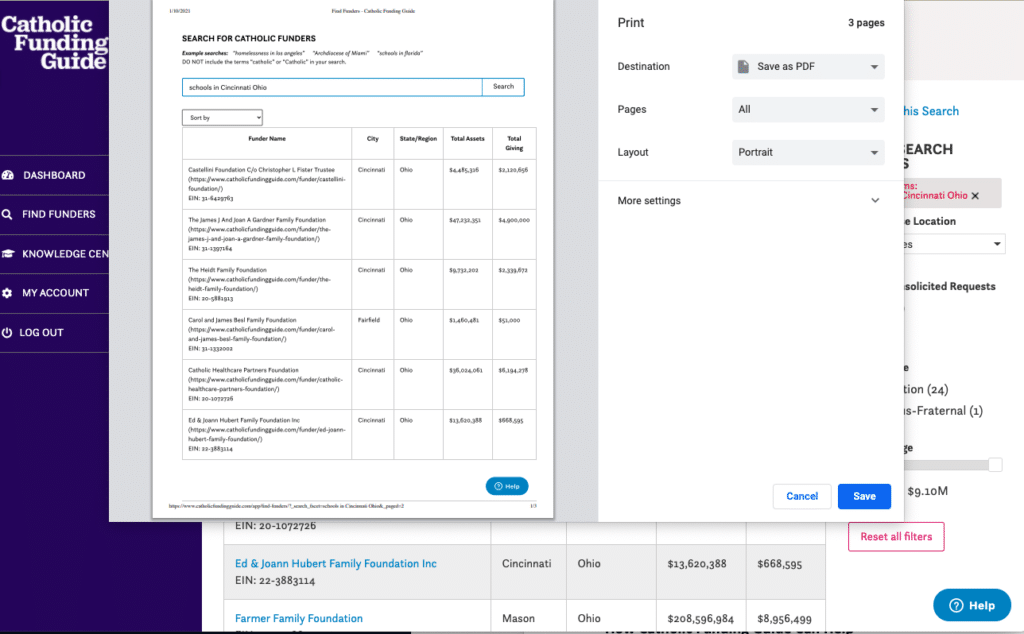Click Carol and James Besl Family Foundation row

tap(359, 334)
